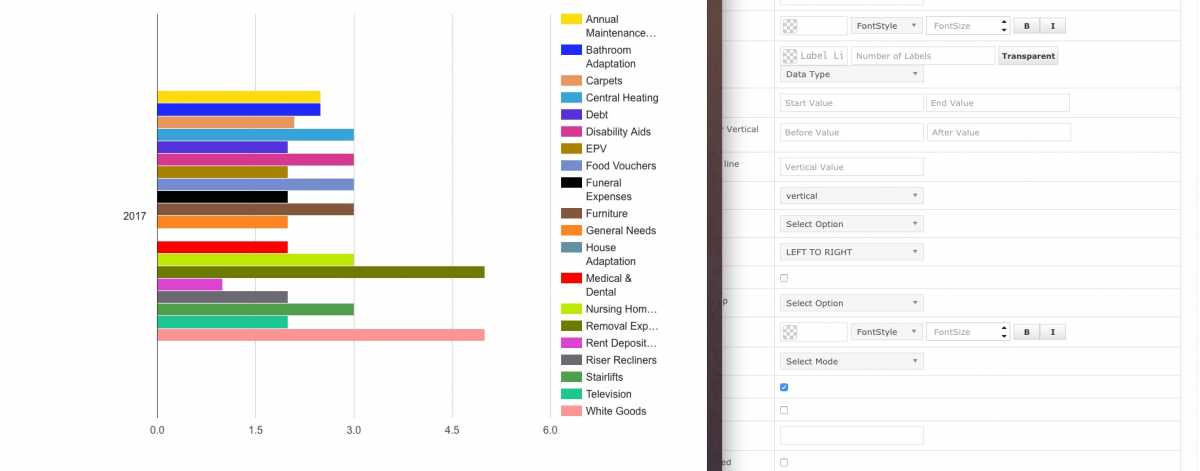Click the blue Bathroom Adaptation legend swatch
1200x471 pixels.
click(x=571, y=50)
